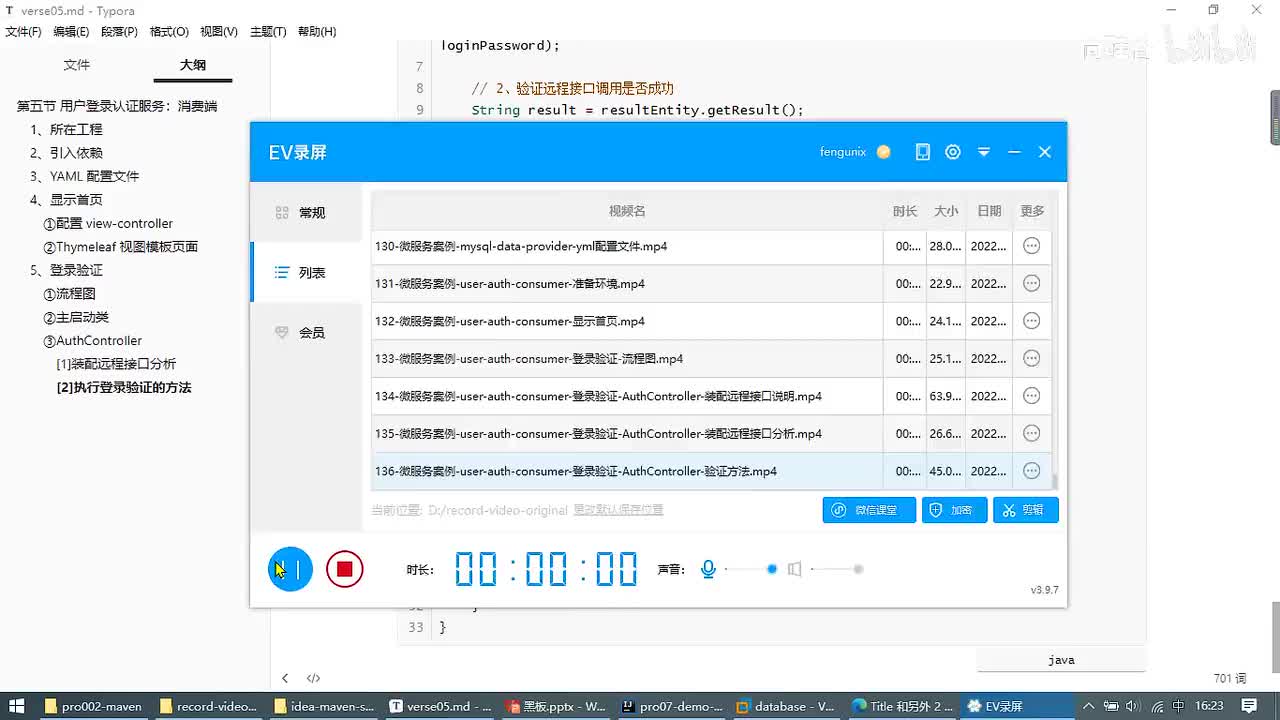
Task: Mute the system speaker icon in EV录屏
Action: [794, 569]
